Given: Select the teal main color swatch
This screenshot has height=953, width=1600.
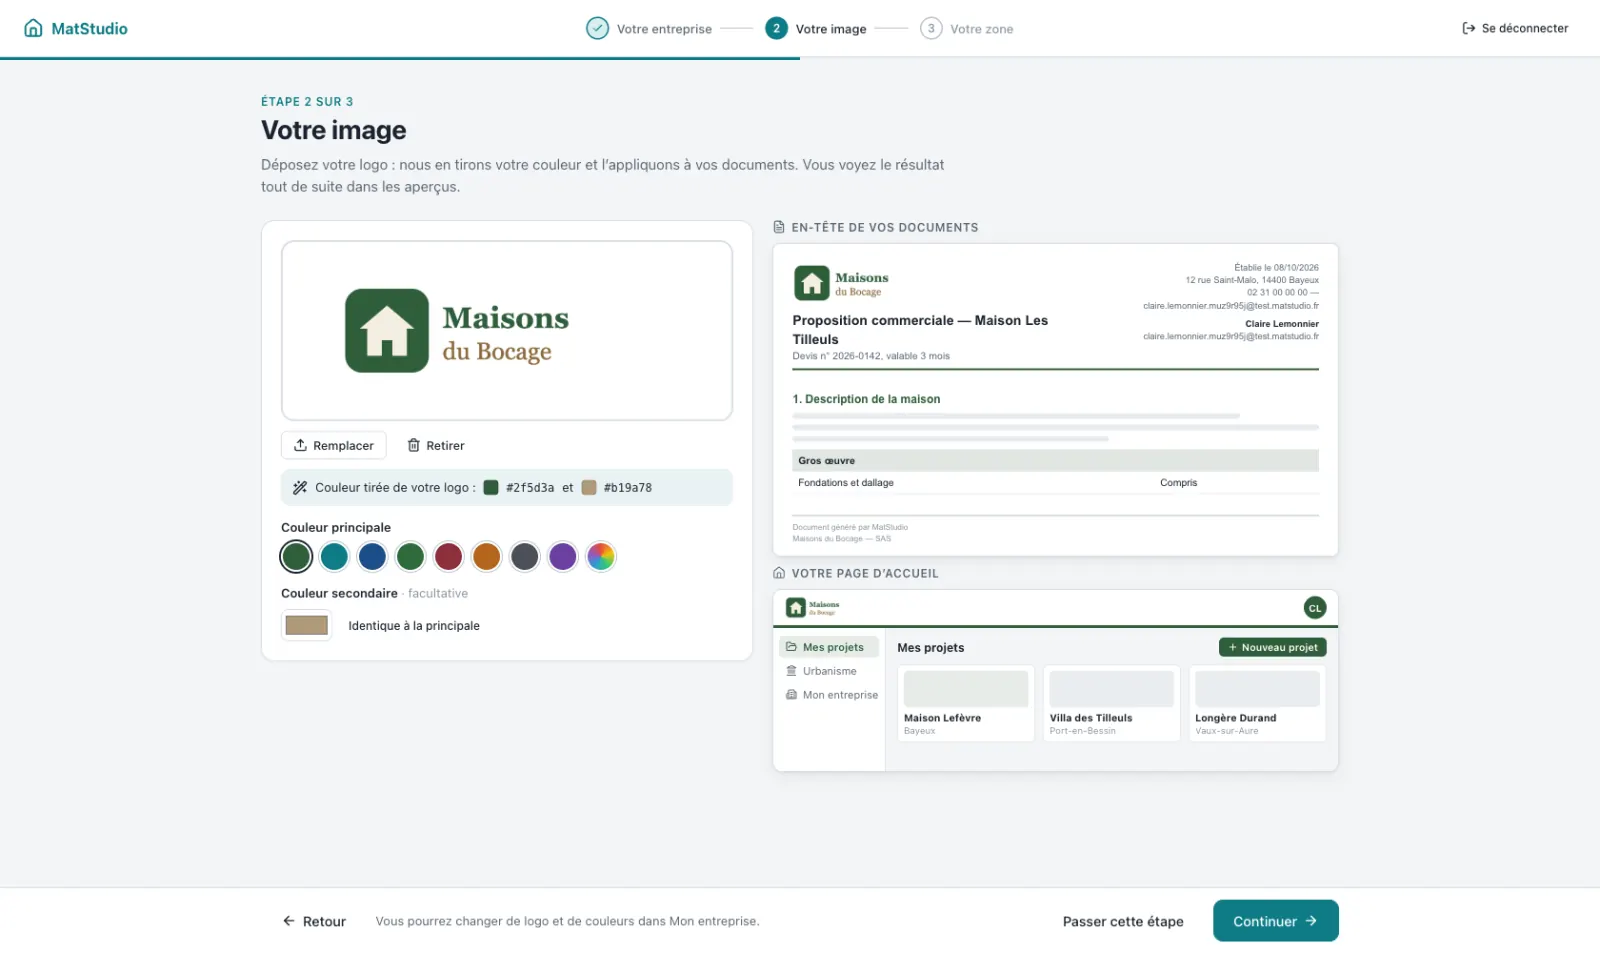Looking at the screenshot, I should pos(334,556).
